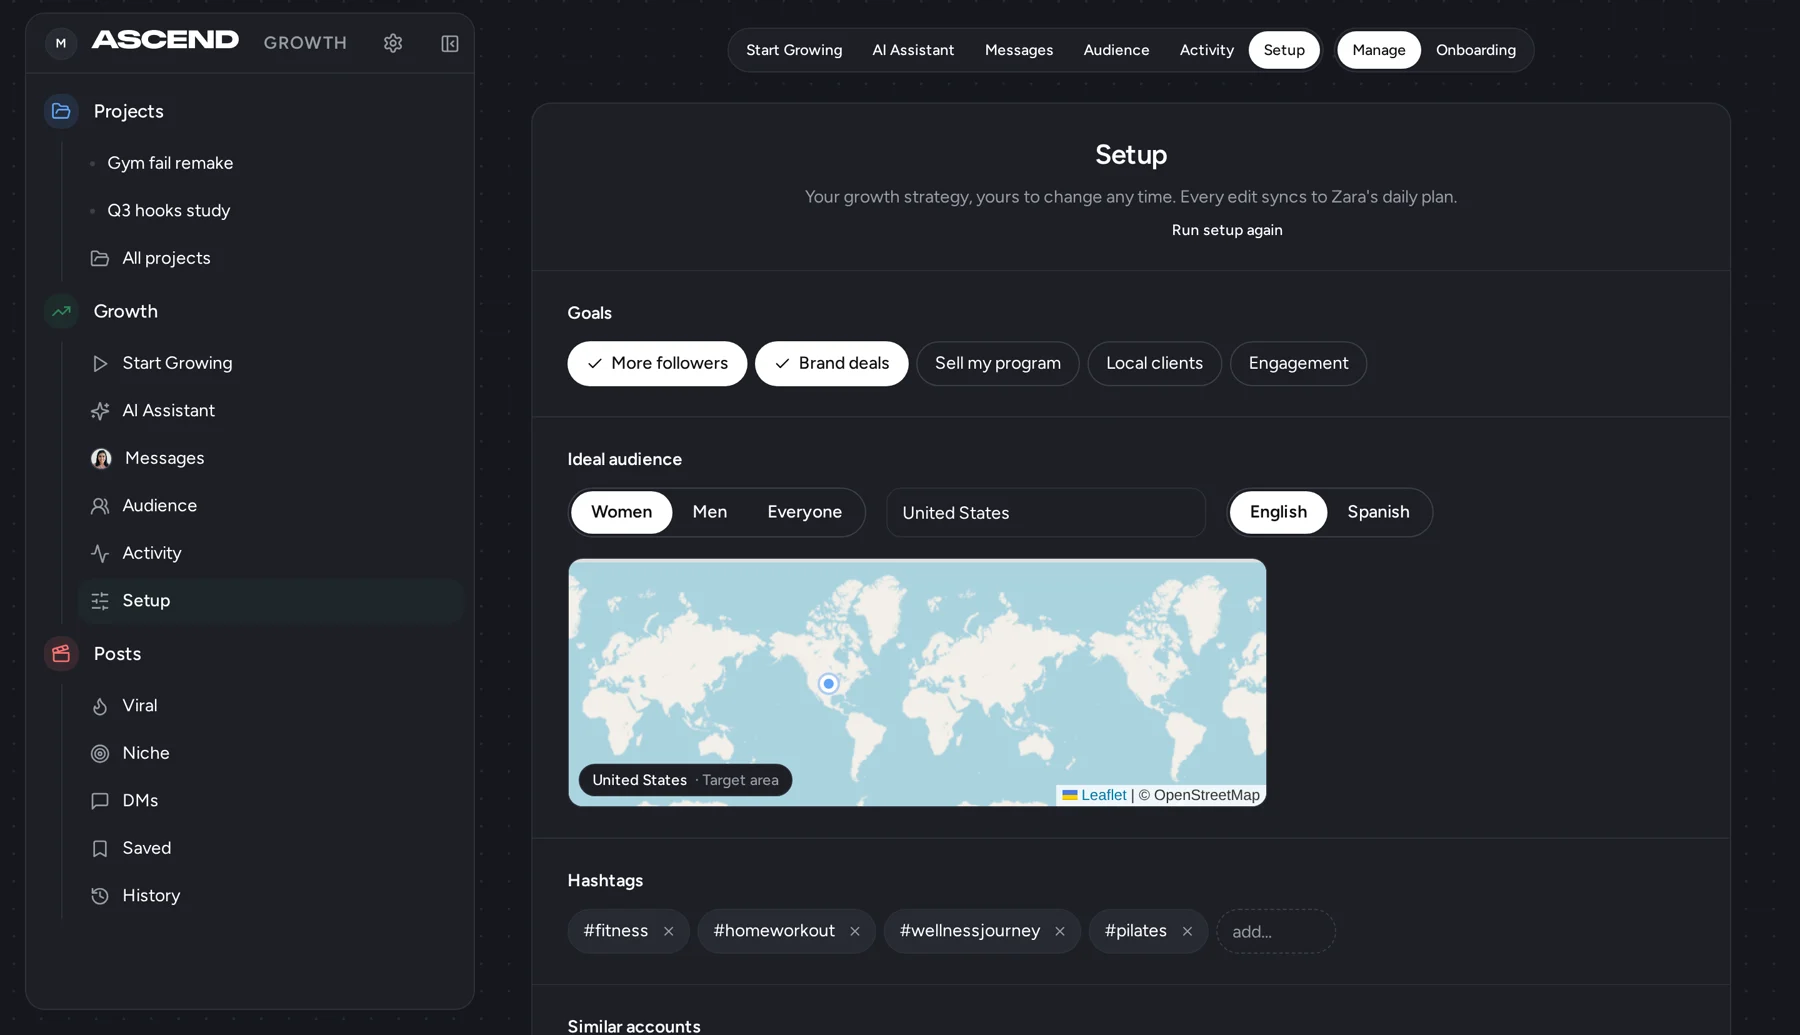1800x1035 pixels.
Task: Open Audience tab in top navigation
Action: coord(1116,50)
